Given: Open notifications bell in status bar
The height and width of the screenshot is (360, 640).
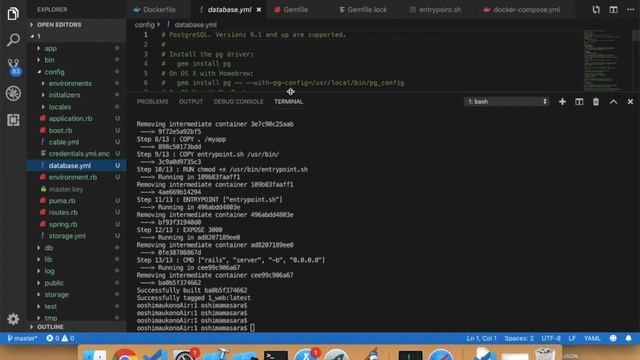Looking at the screenshot, I should pos(629,338).
